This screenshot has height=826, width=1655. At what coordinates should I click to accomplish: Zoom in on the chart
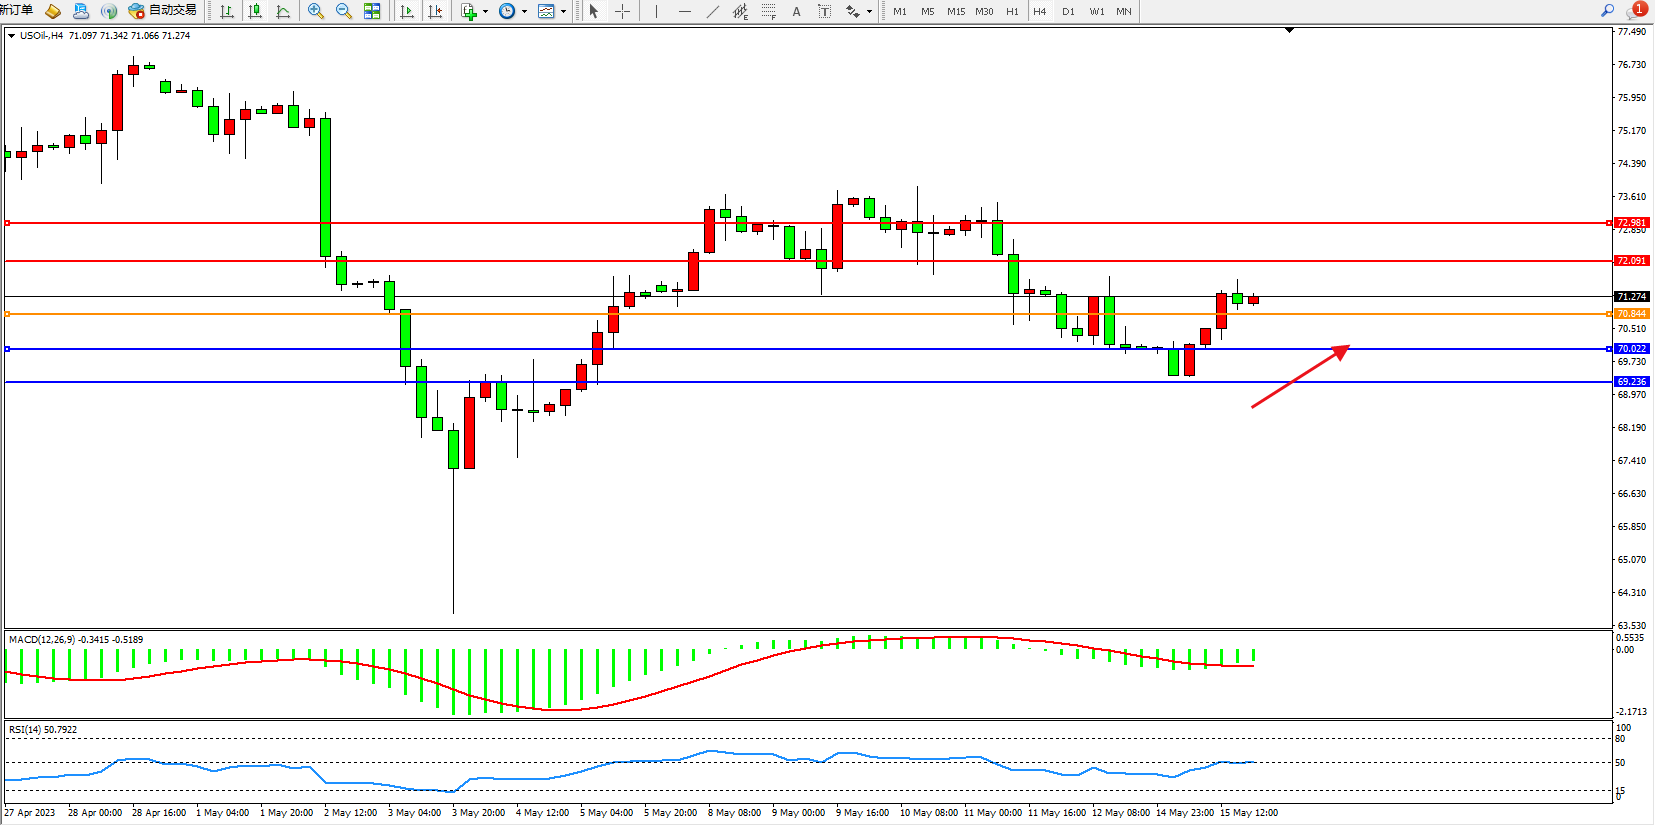pyautogui.click(x=316, y=11)
